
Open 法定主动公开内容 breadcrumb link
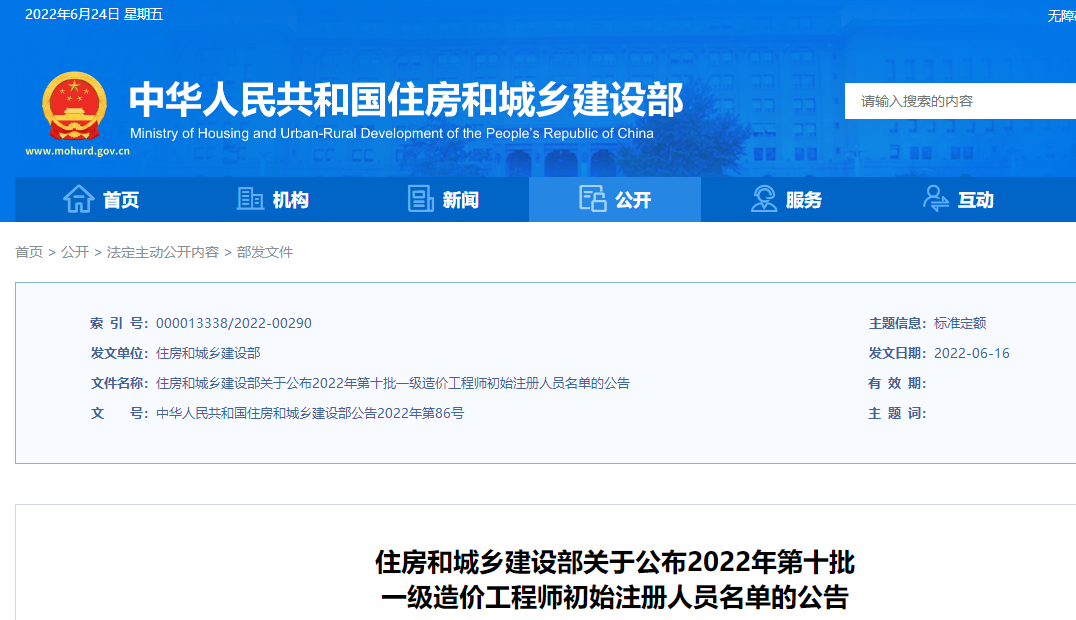pyautogui.click(x=163, y=252)
